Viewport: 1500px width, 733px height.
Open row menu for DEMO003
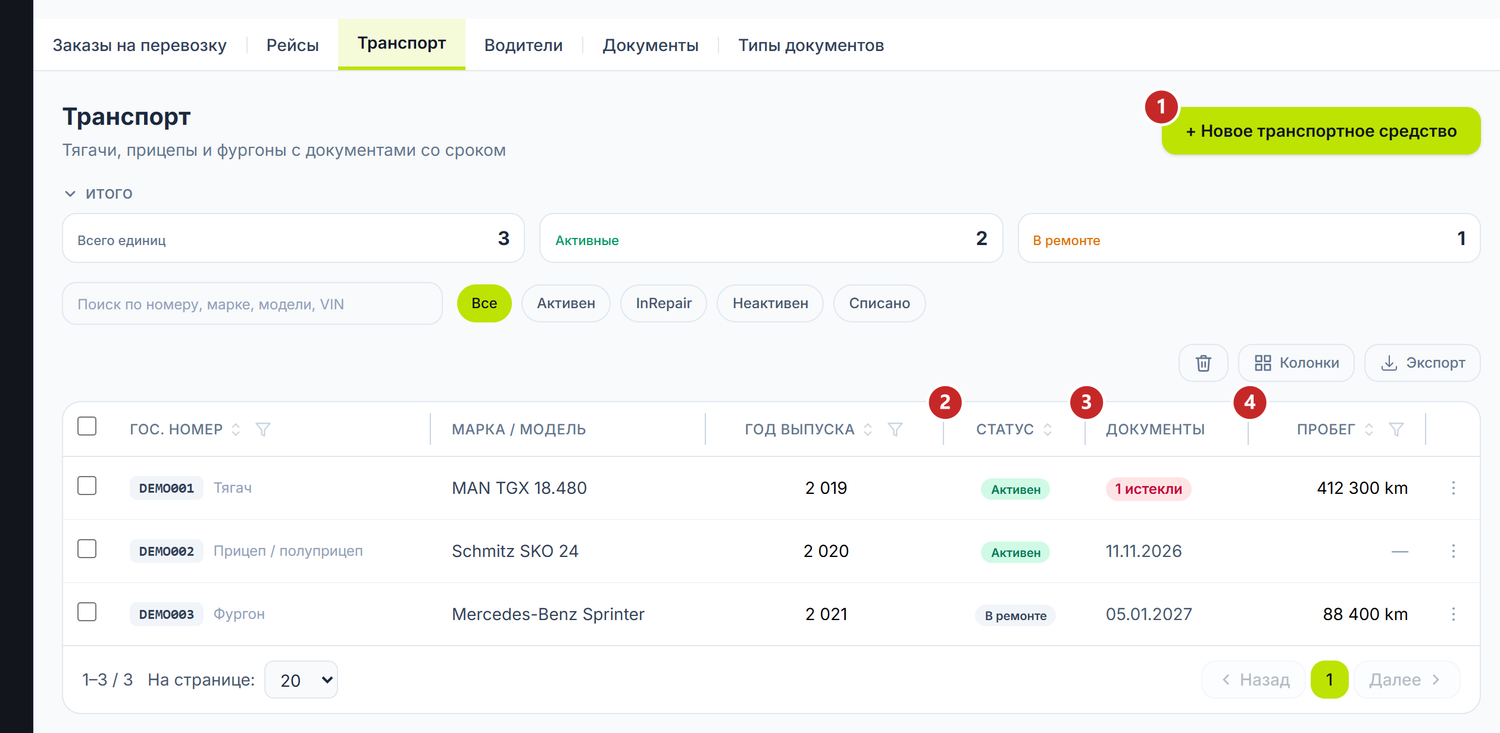(x=1453, y=614)
